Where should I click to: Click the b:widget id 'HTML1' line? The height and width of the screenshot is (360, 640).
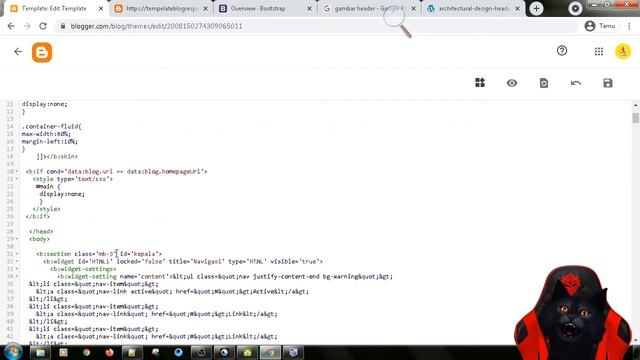click(183, 262)
